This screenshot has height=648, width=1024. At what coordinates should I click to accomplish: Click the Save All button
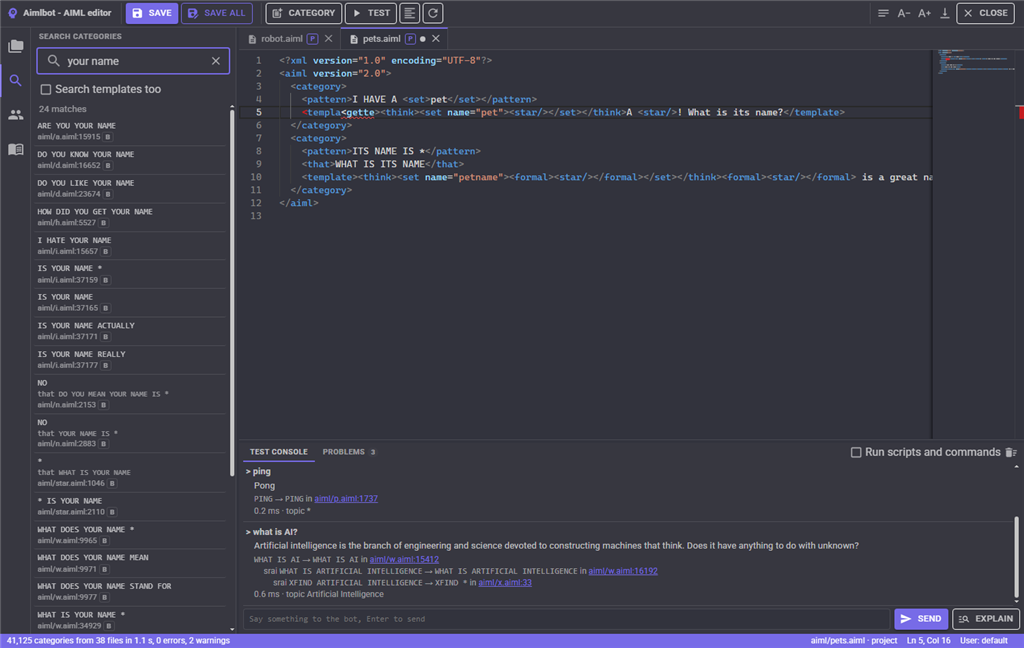[217, 13]
